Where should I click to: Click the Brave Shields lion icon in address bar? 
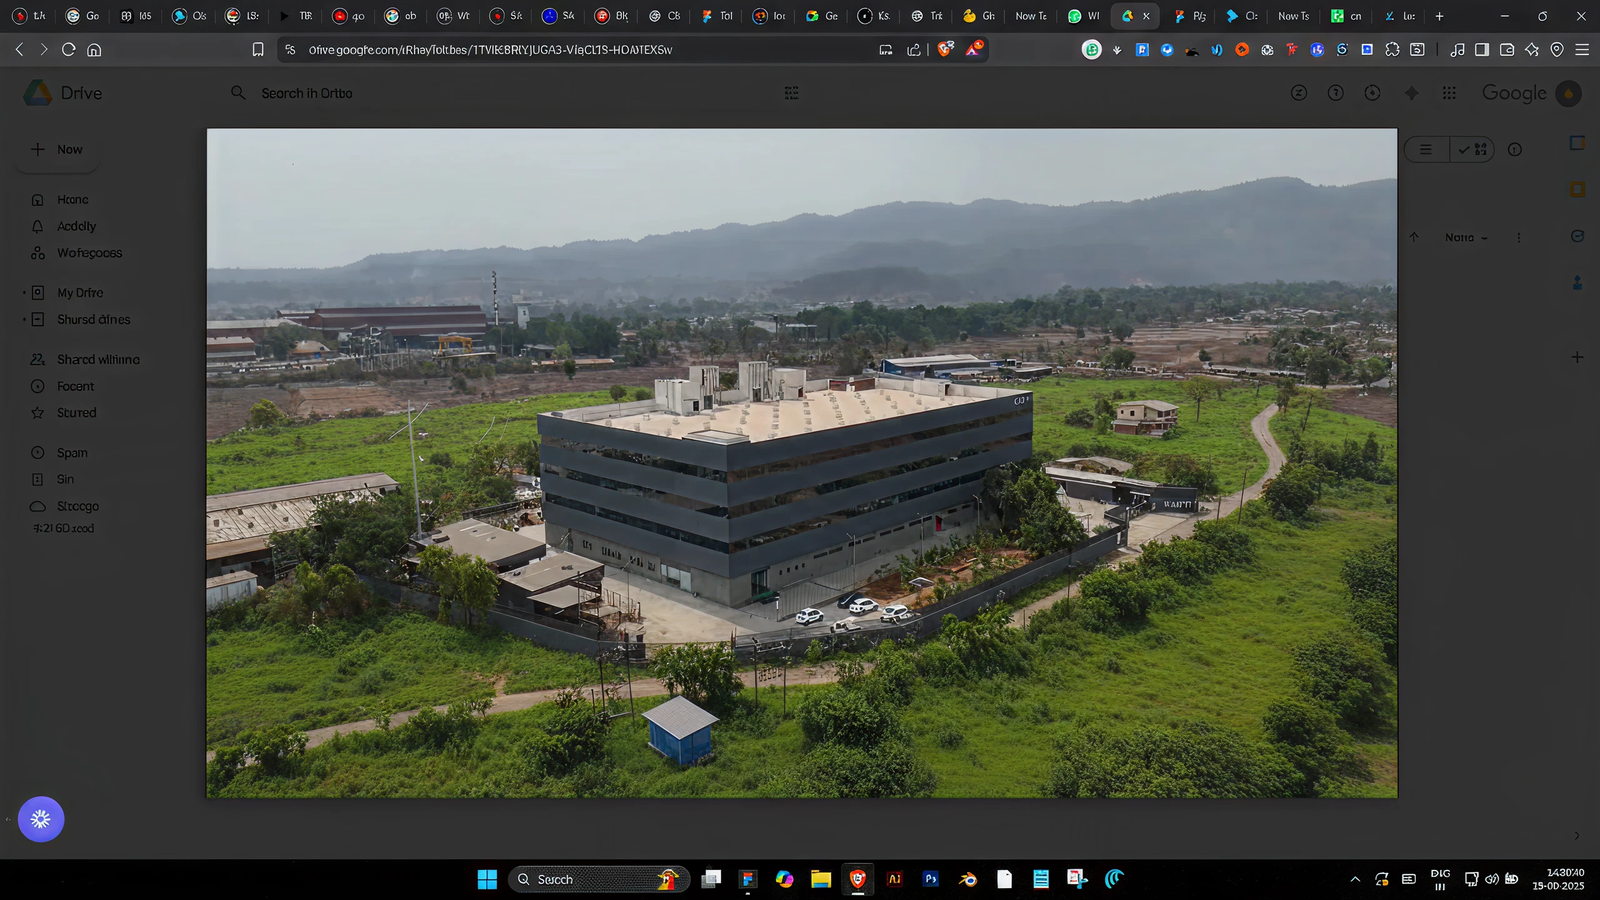[x=945, y=49]
